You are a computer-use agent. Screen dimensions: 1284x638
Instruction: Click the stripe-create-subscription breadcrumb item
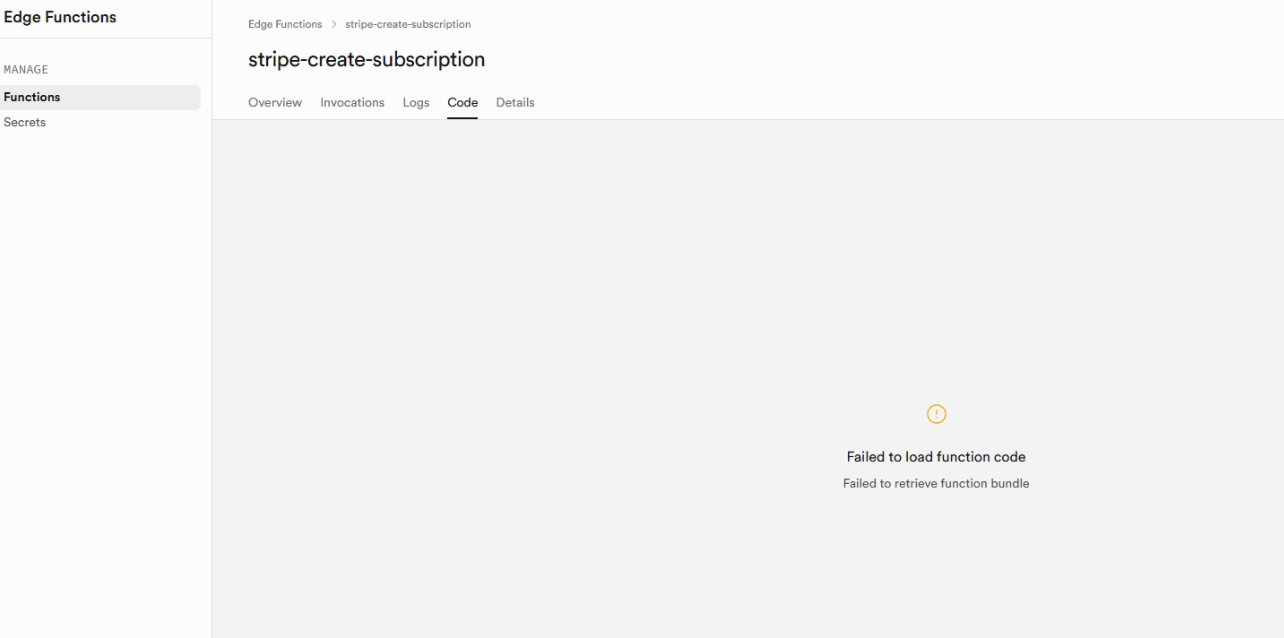(x=408, y=24)
